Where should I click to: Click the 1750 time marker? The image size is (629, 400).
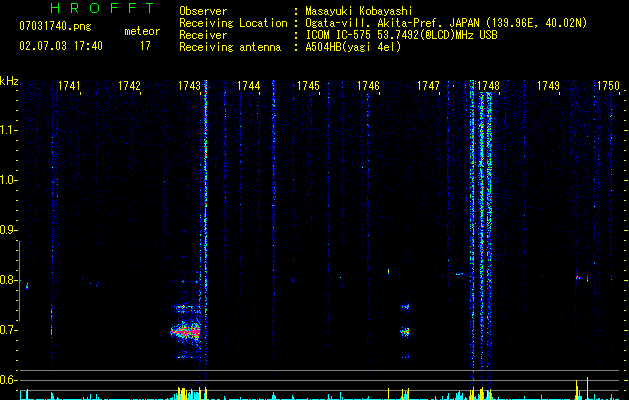pos(609,86)
